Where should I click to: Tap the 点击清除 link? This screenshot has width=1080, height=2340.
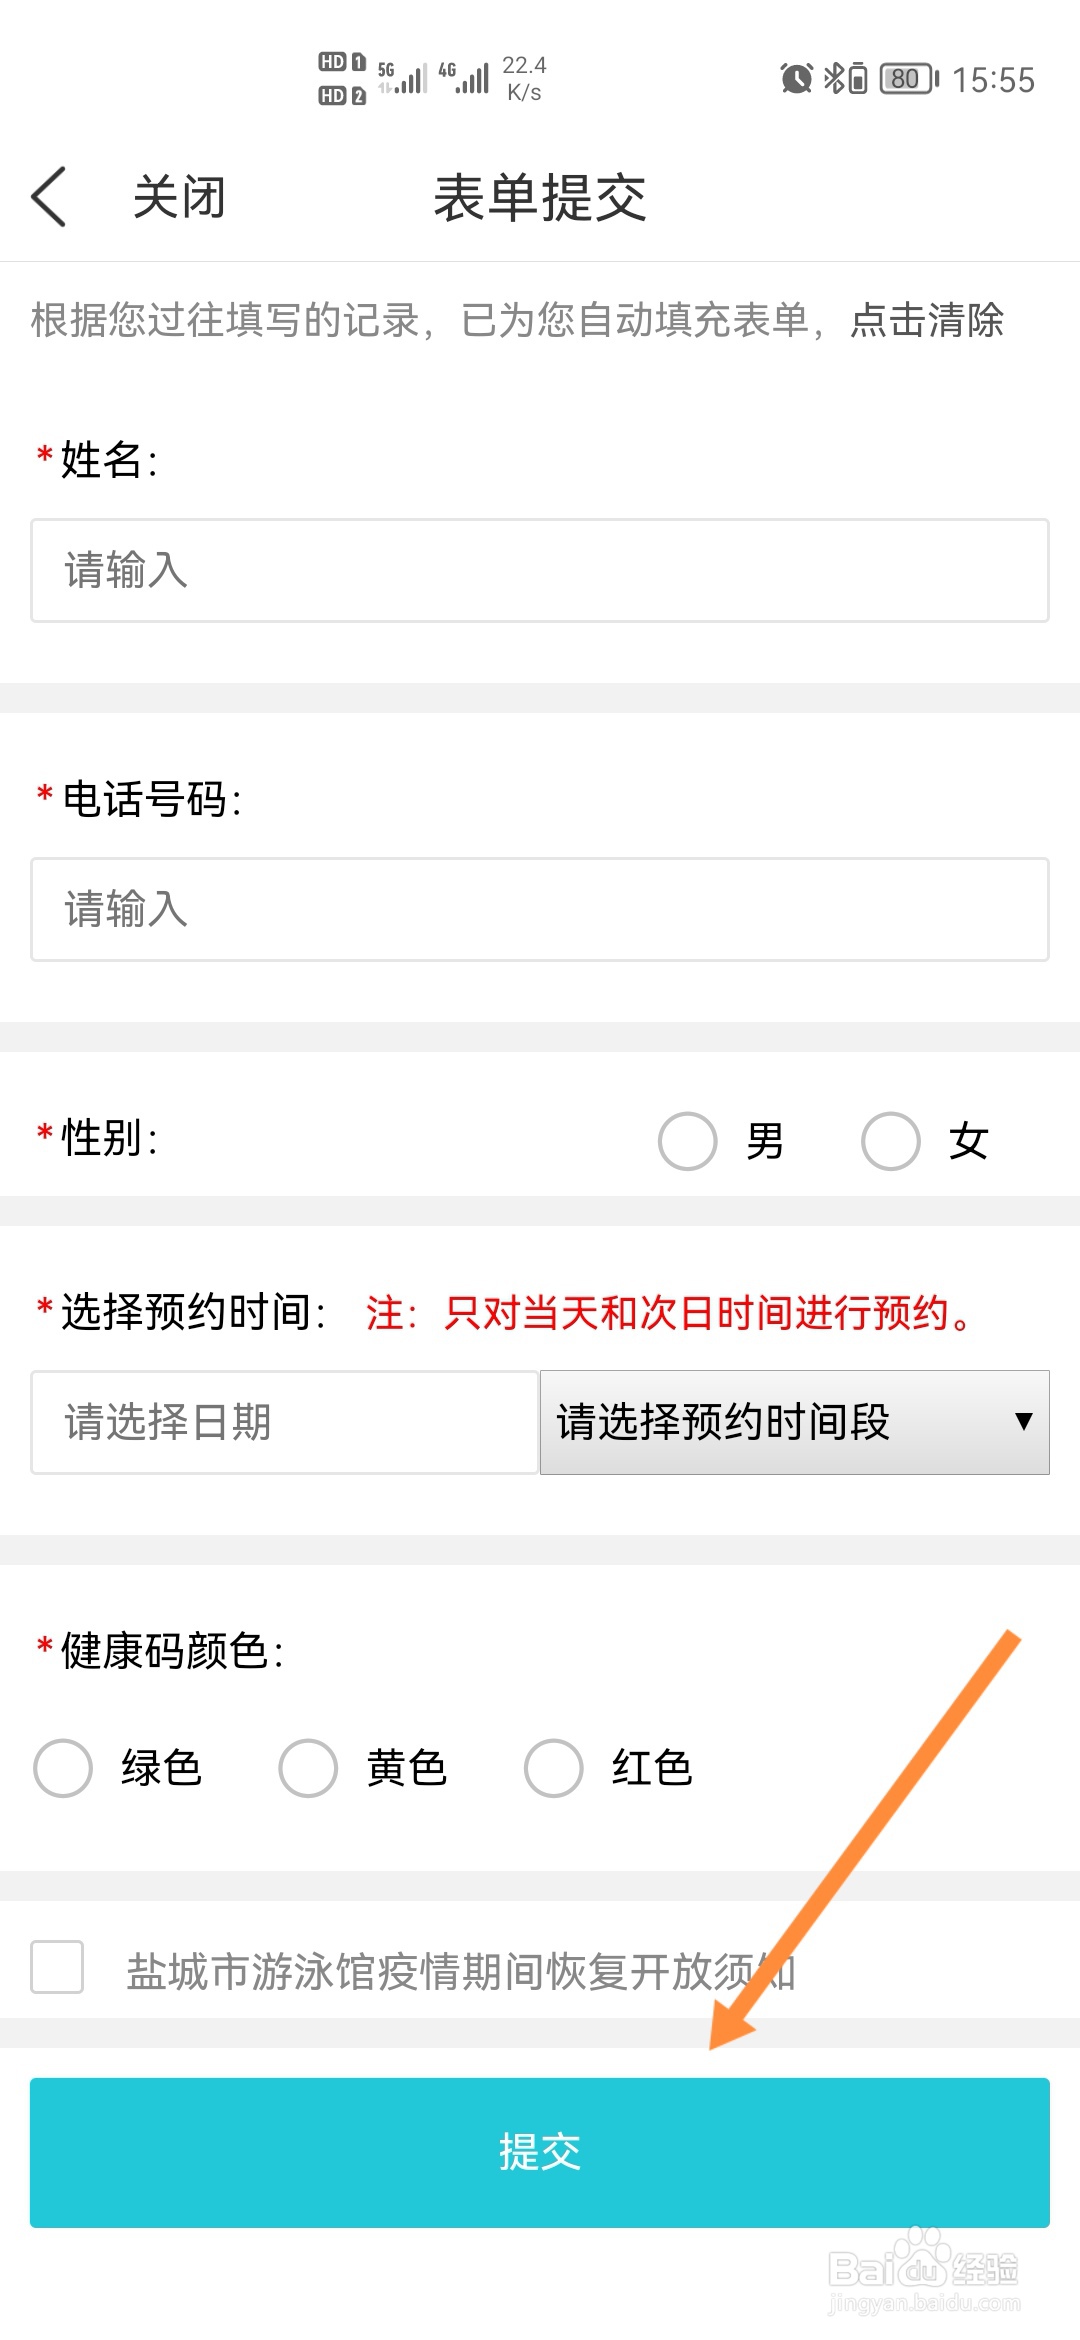click(x=927, y=321)
